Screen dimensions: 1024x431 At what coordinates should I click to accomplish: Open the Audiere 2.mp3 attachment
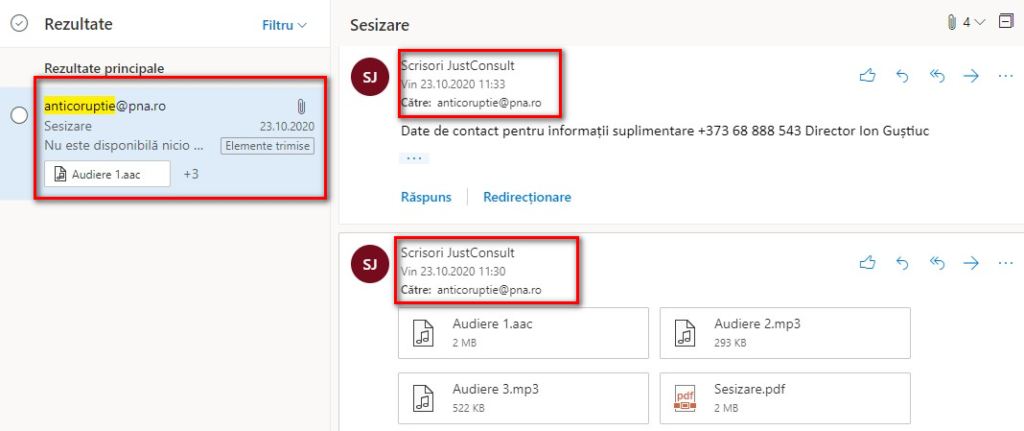pyautogui.click(x=785, y=333)
